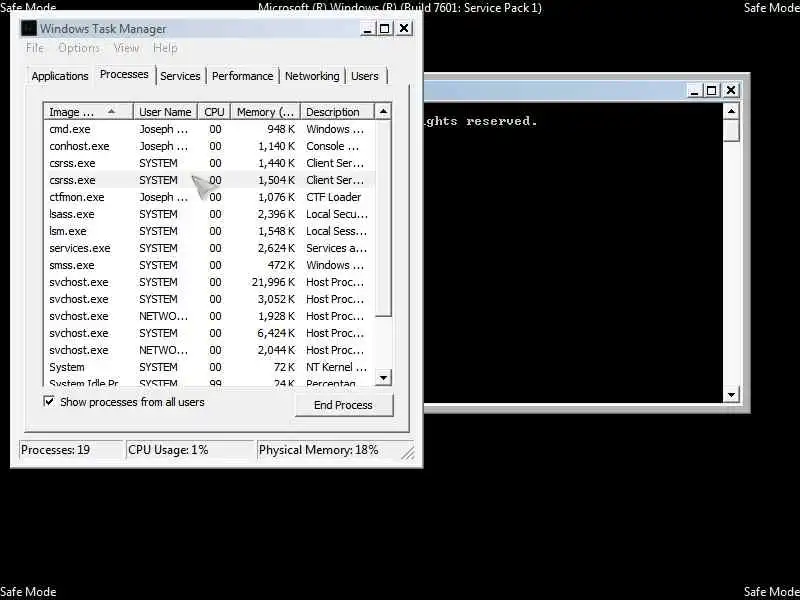
Task: Select csrss.exe using 1,440 K memory
Action: pos(209,163)
